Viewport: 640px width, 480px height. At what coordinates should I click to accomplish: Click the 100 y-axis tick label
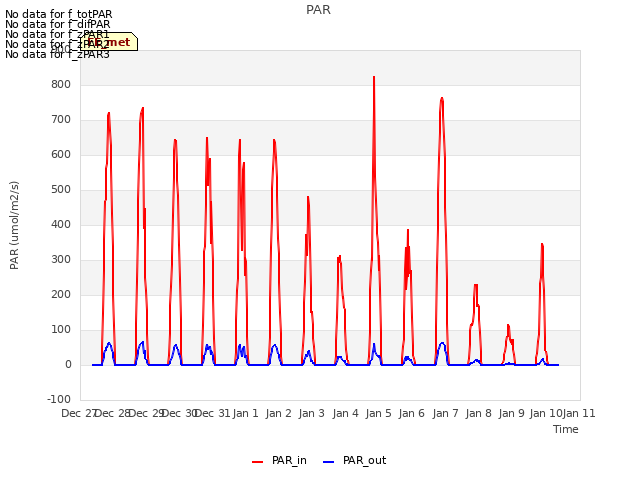coord(61,330)
